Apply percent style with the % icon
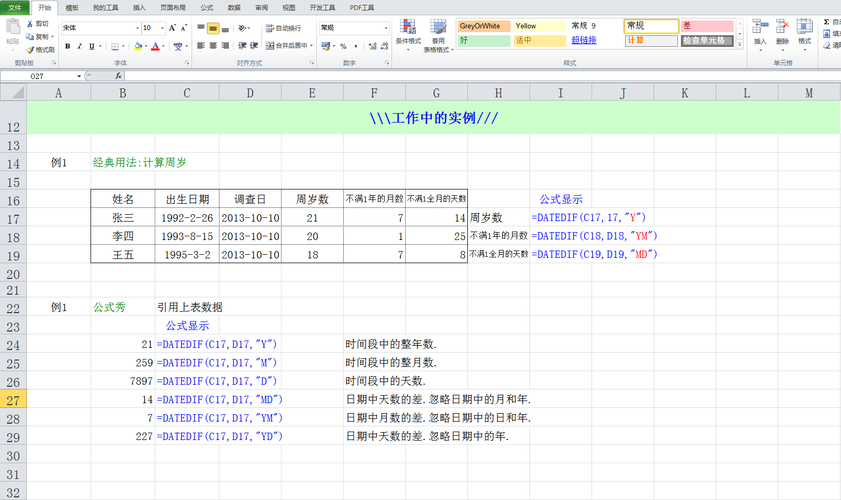Viewport: 841px width, 500px height. pos(343,46)
